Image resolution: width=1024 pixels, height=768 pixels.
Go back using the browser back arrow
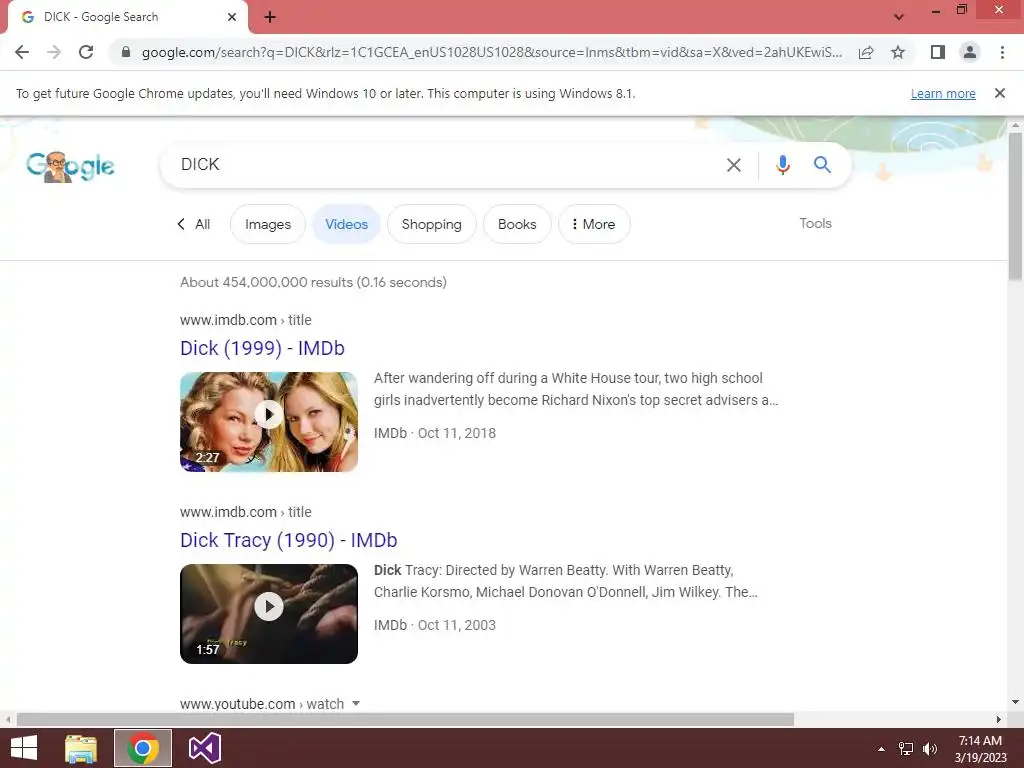point(22,52)
